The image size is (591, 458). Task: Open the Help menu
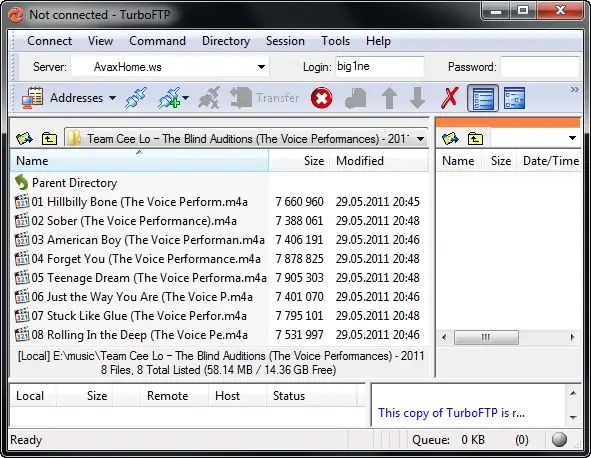click(x=378, y=41)
